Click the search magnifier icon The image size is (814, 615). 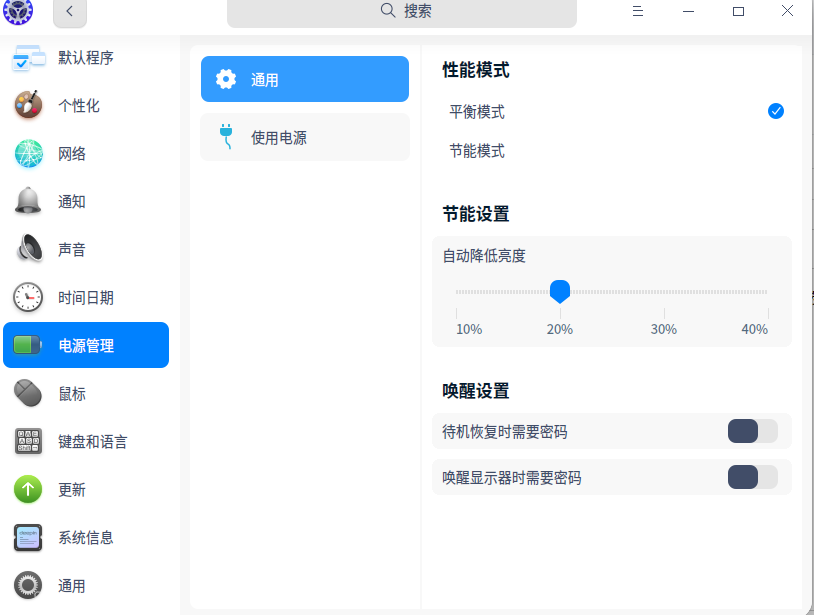[x=388, y=10]
